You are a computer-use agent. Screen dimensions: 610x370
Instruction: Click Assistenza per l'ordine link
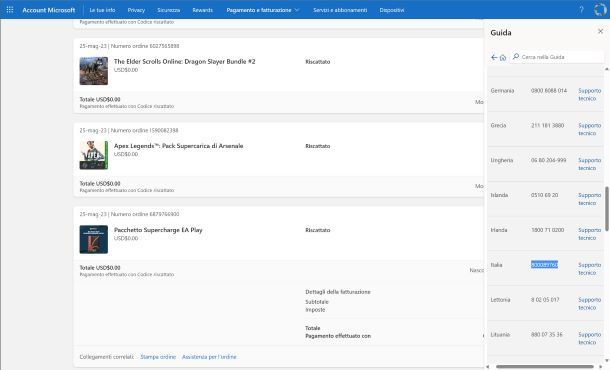209,357
